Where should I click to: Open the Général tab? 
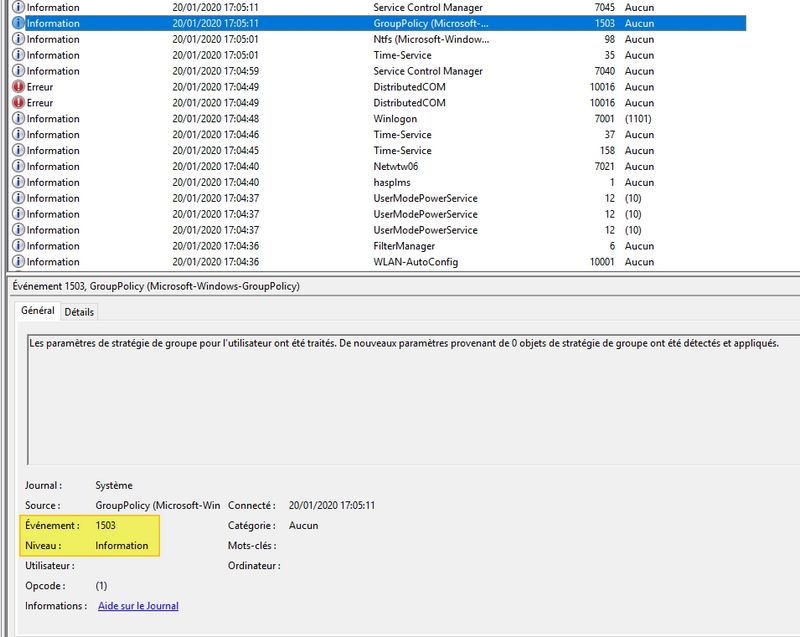(x=39, y=312)
